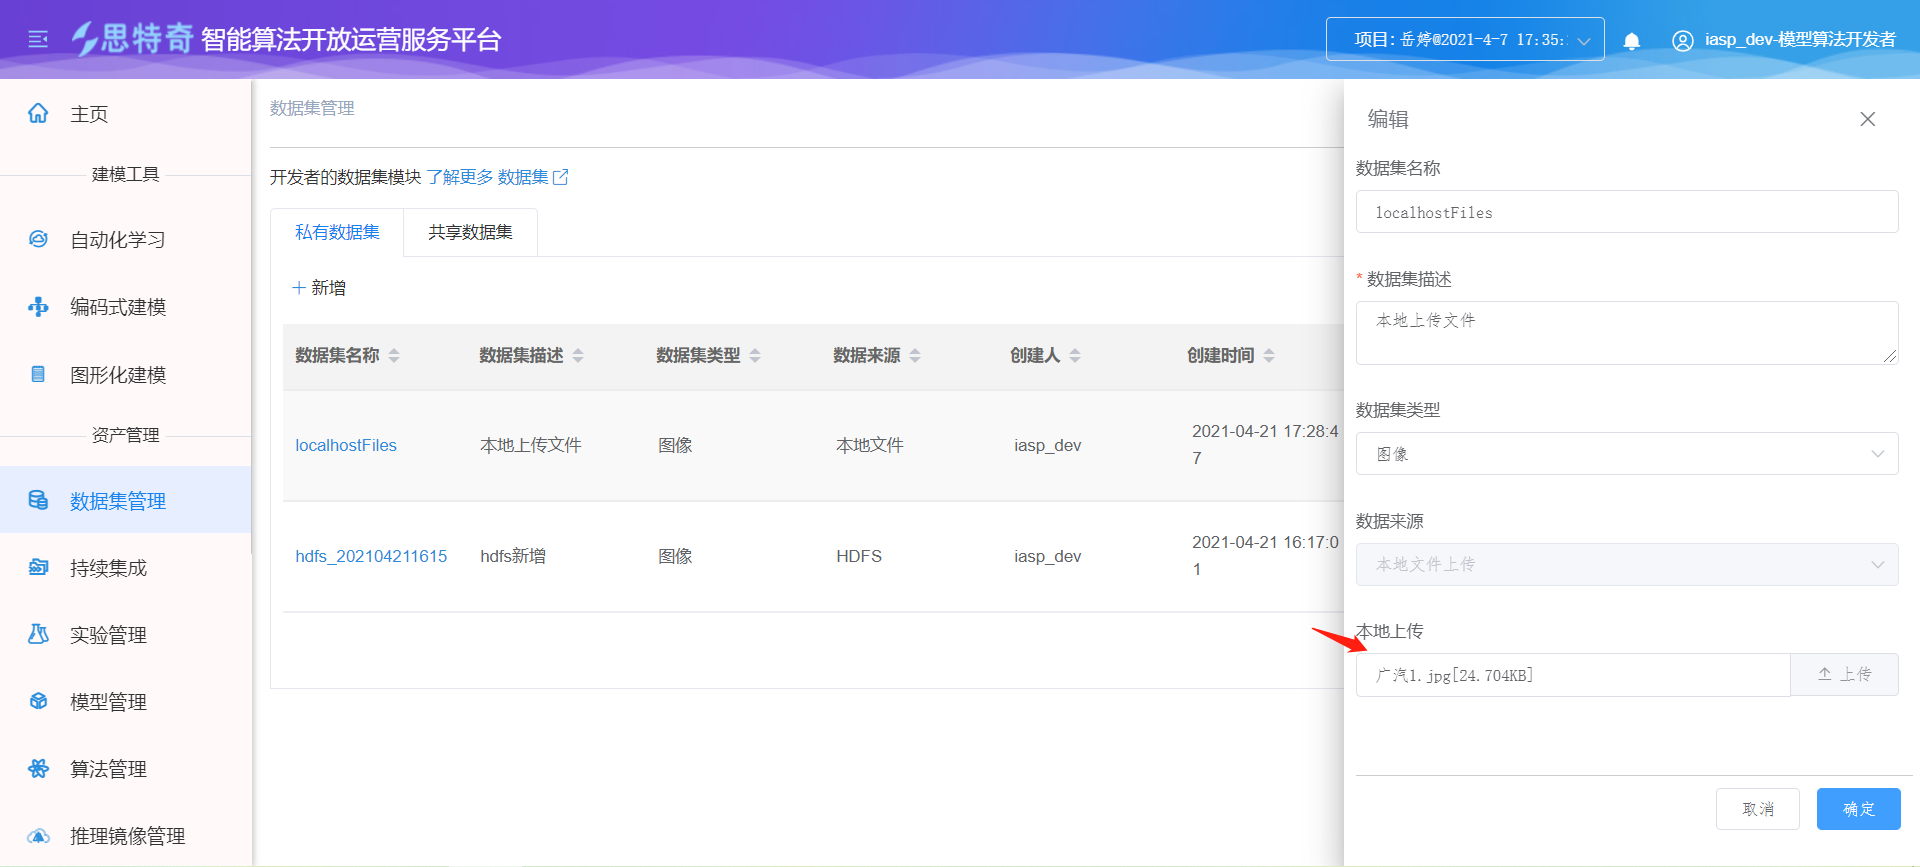The width and height of the screenshot is (1920, 867).
Task: Sort by 数据集类型 column arrows
Action: click(x=755, y=355)
